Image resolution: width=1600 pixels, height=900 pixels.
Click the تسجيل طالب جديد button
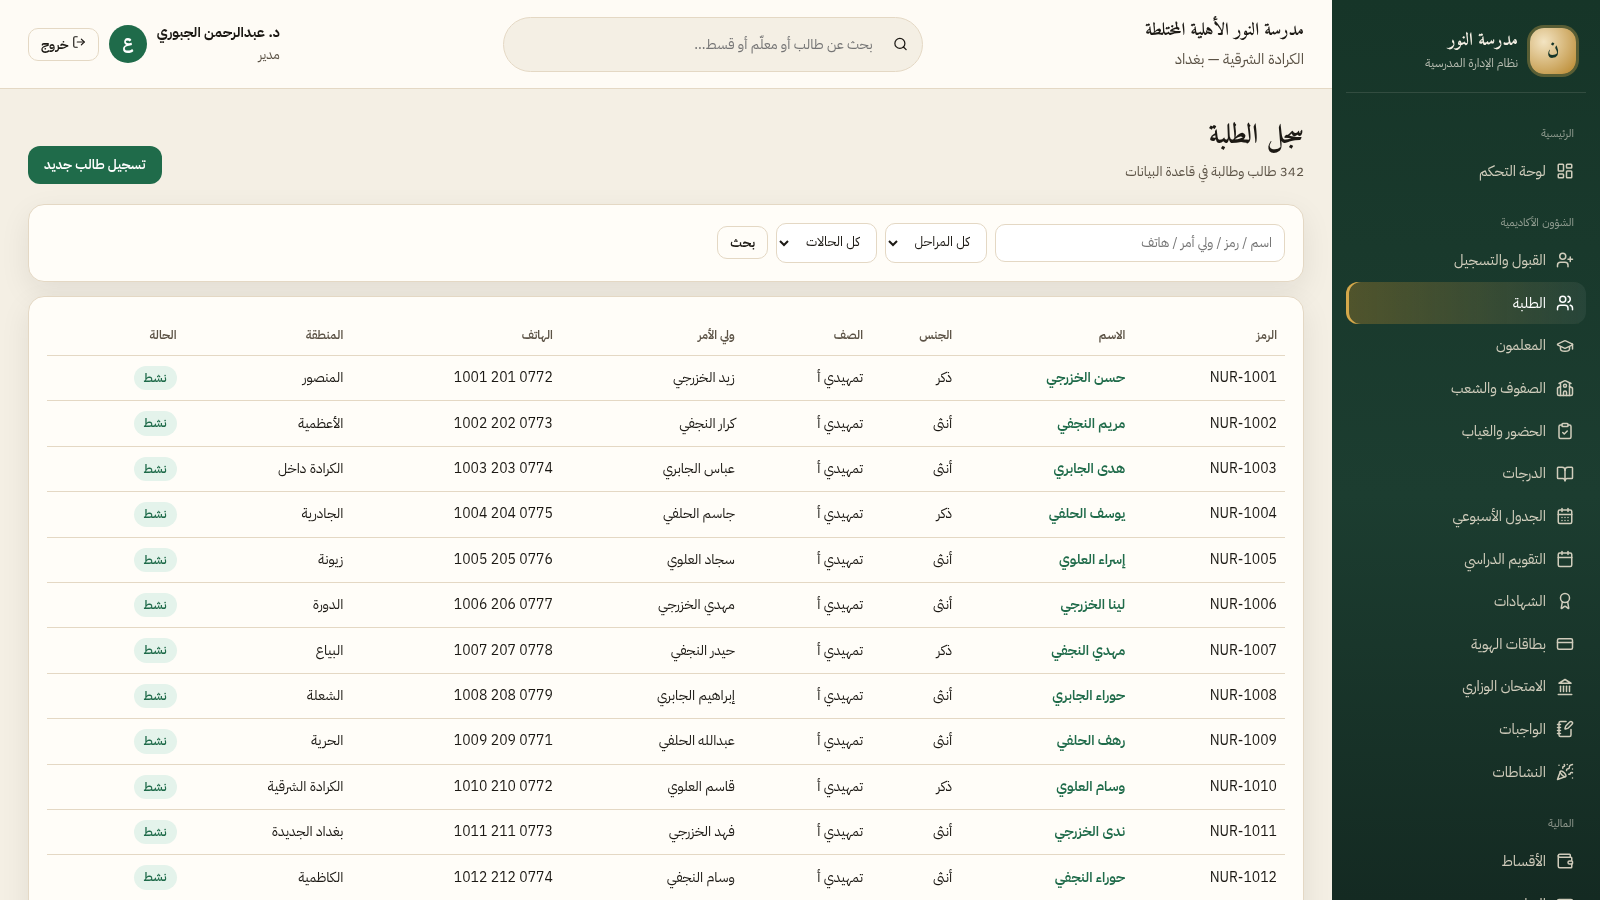pyautogui.click(x=95, y=165)
